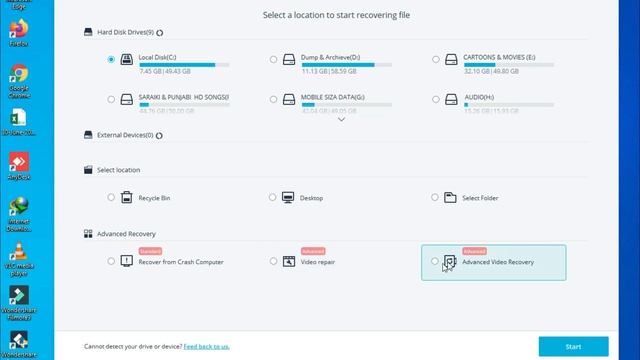Refresh the Hard Disk Drives list
Screen dimensions: 640x360
(160, 33)
